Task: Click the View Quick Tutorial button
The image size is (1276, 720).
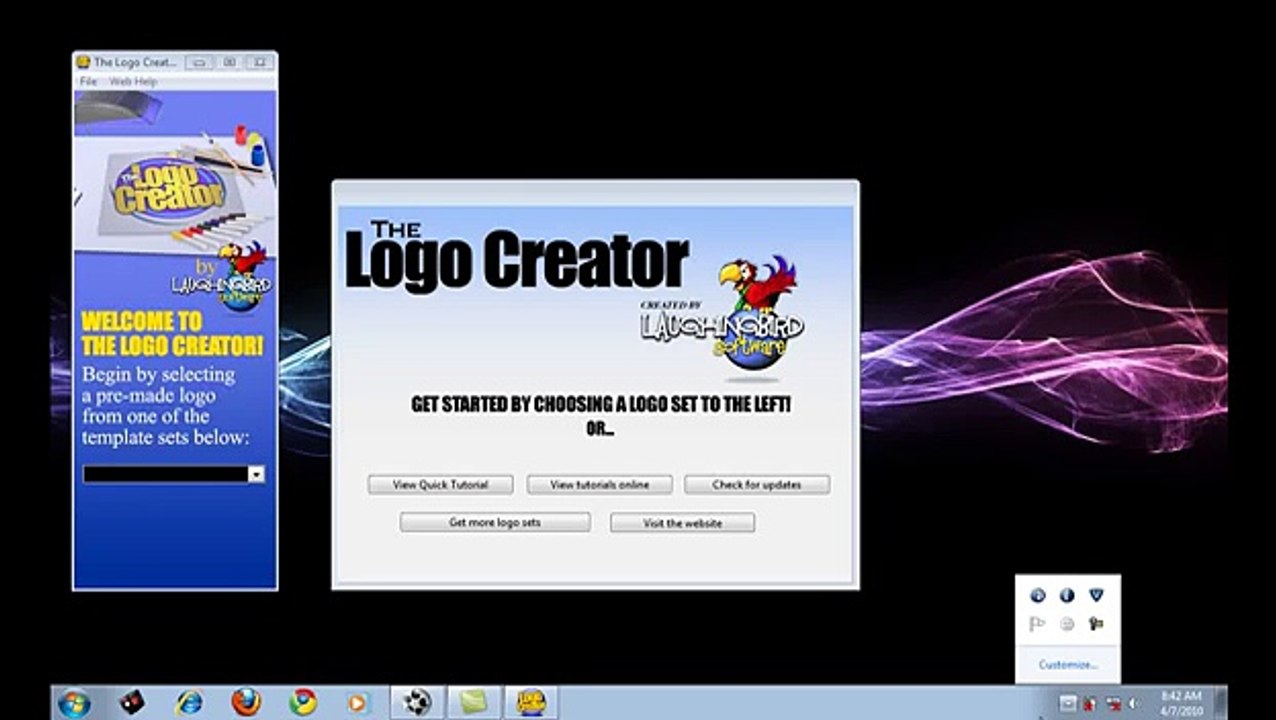Action: [440, 484]
